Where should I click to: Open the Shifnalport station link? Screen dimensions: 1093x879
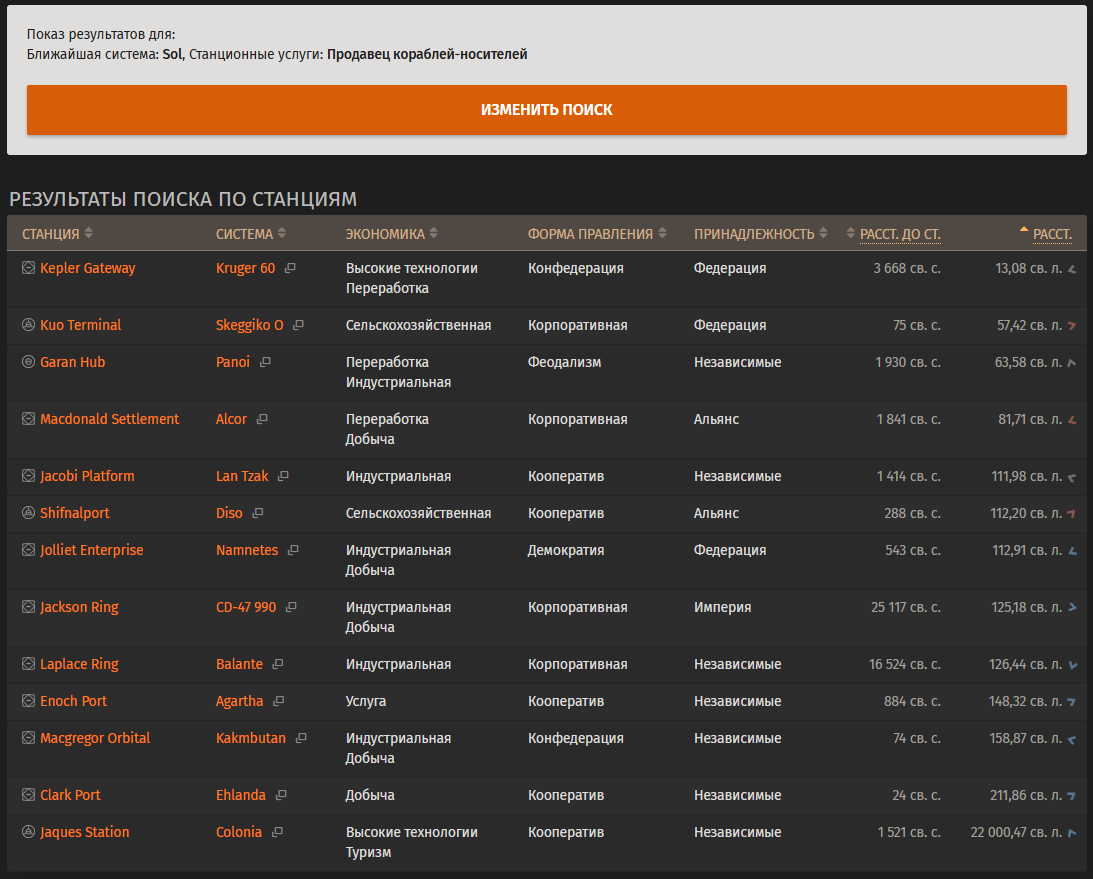click(x=75, y=513)
